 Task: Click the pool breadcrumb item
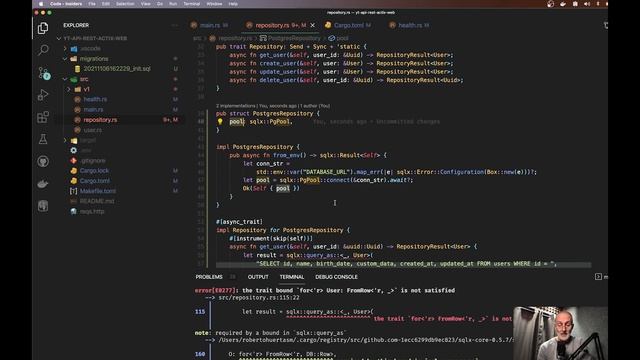[342, 38]
